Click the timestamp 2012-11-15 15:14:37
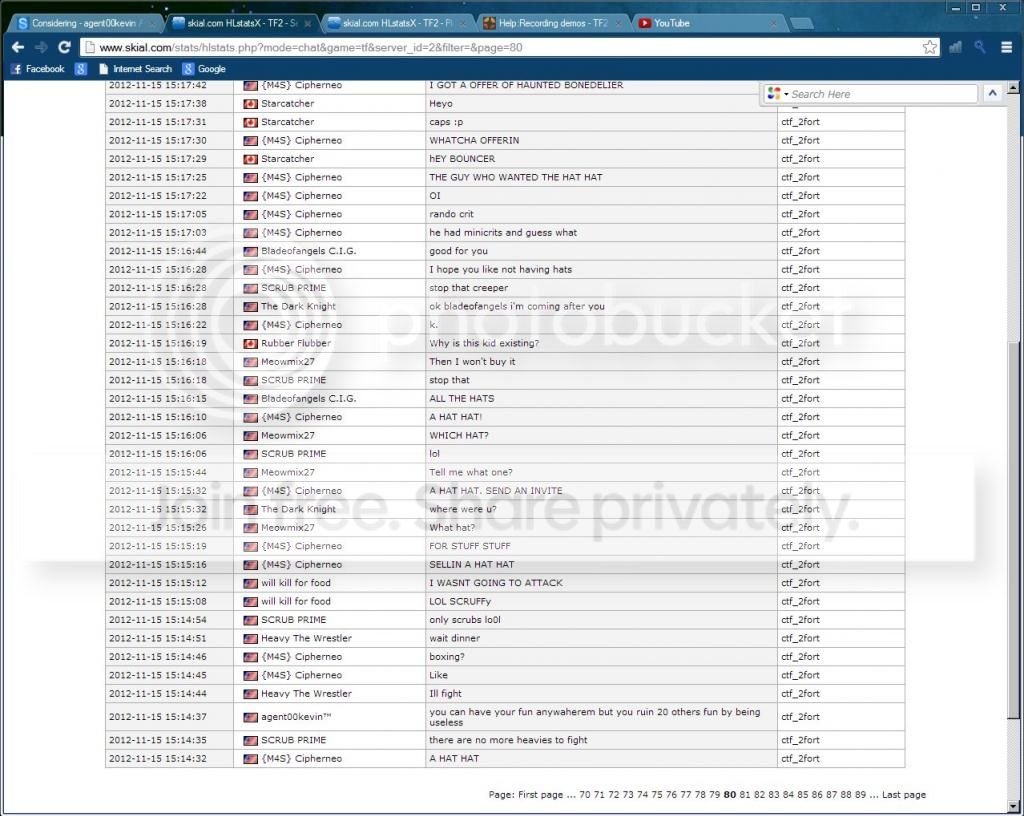Screen dimensions: 1024x816 [157, 717]
